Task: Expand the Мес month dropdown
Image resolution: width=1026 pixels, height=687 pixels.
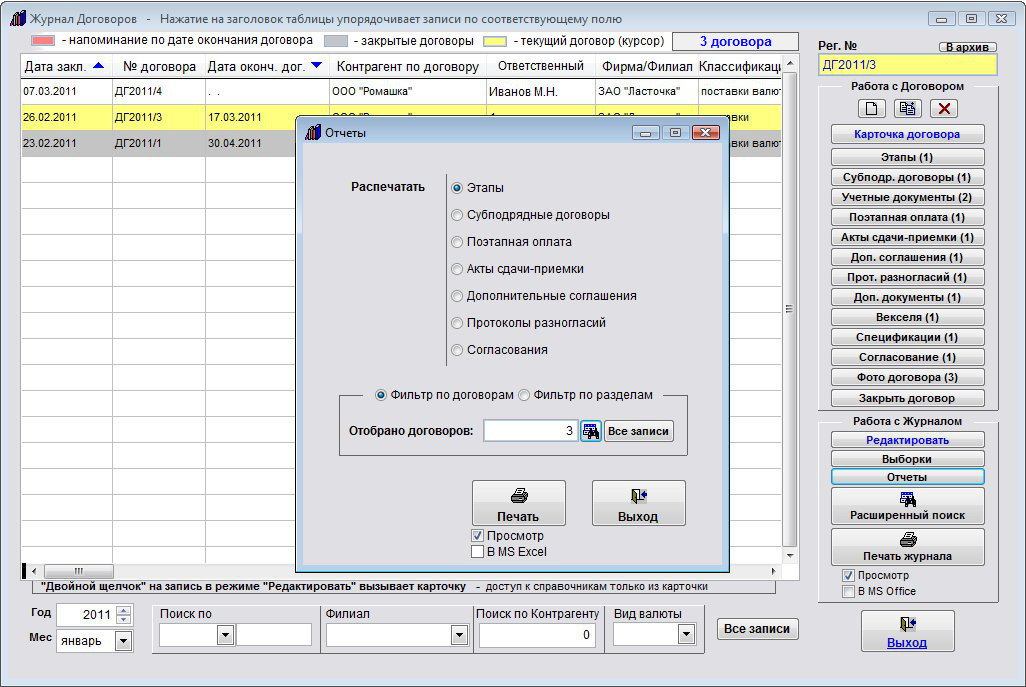Action: (x=124, y=641)
